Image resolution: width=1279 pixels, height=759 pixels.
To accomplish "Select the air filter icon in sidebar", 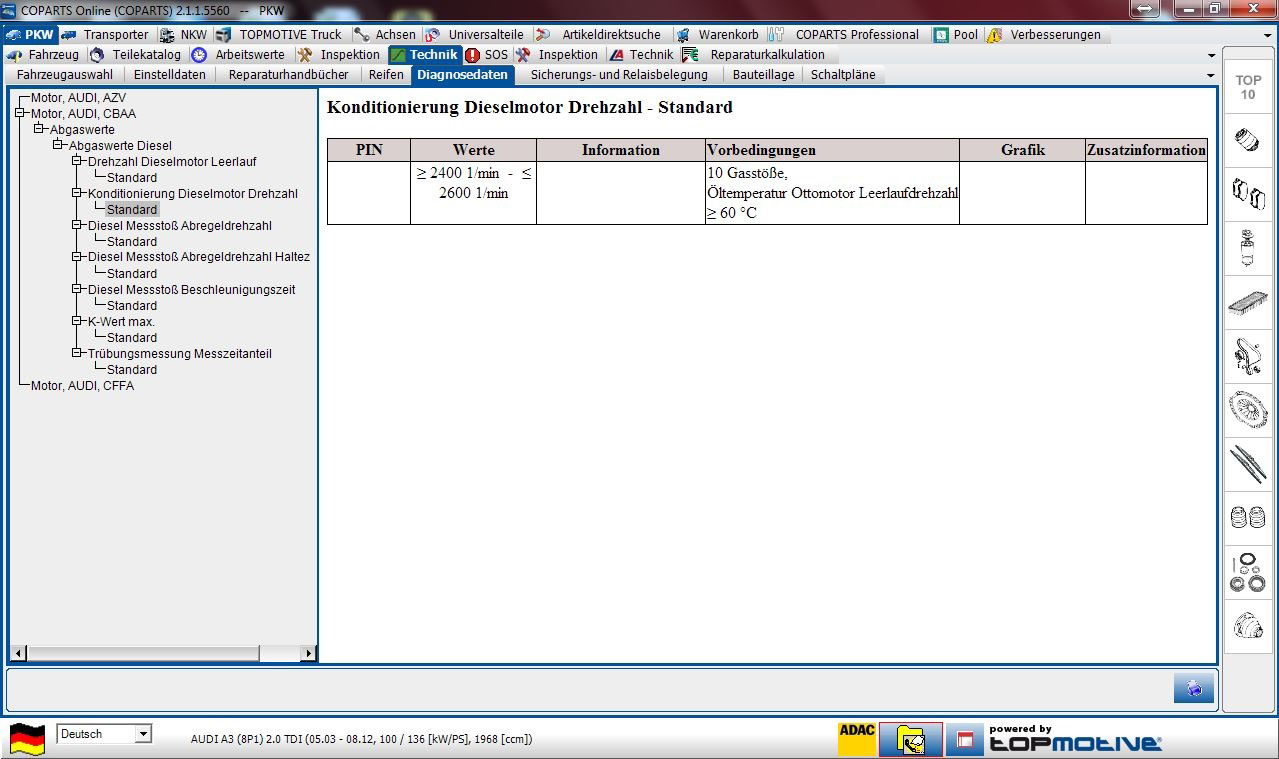I will (x=1247, y=301).
